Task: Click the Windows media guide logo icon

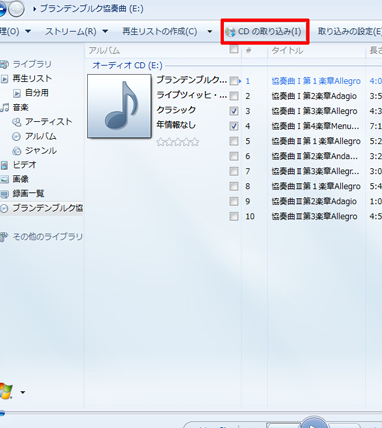Action: coord(5,391)
